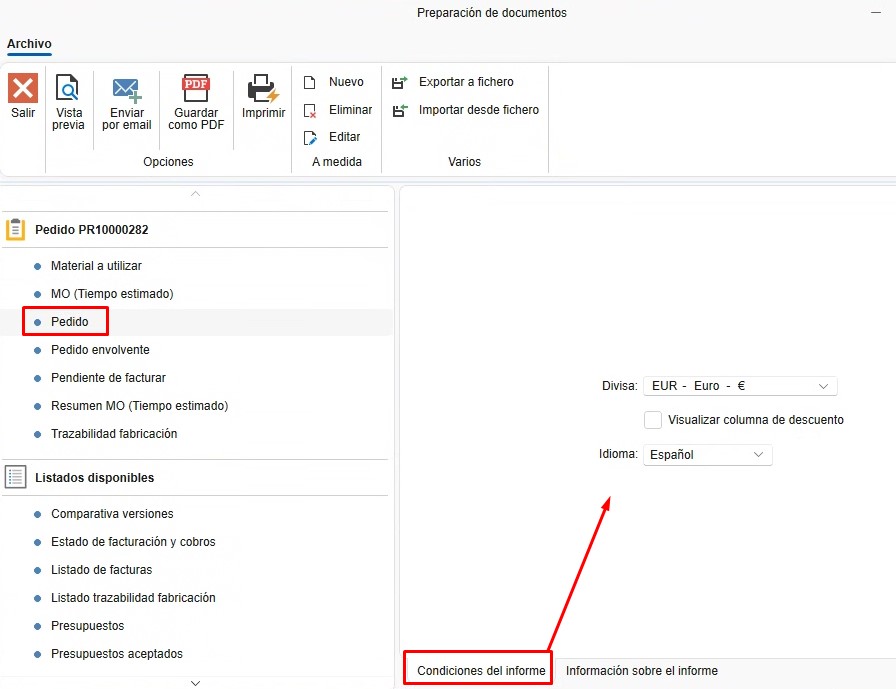Enable Visualizar columna de descuento checkbox

tap(653, 420)
